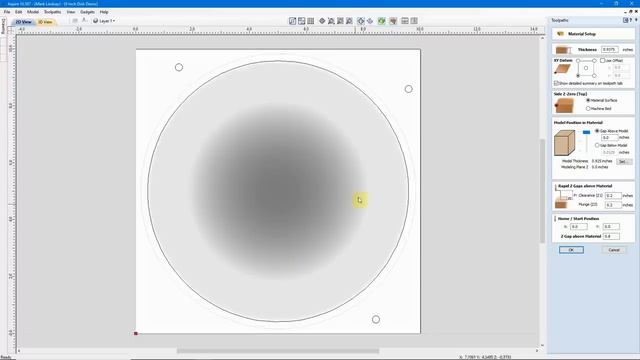
Task: Click the snap options toolbar icon
Action: pyautogui.click(x=361, y=21)
